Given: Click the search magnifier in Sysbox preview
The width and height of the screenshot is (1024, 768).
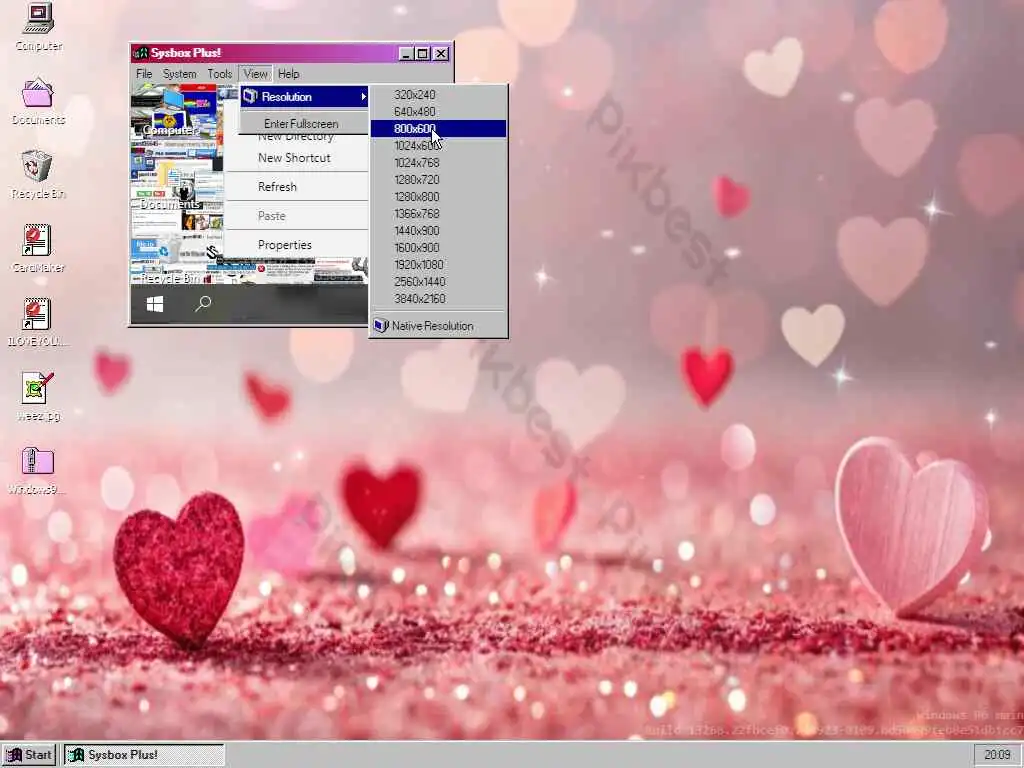Looking at the screenshot, I should click(x=203, y=304).
